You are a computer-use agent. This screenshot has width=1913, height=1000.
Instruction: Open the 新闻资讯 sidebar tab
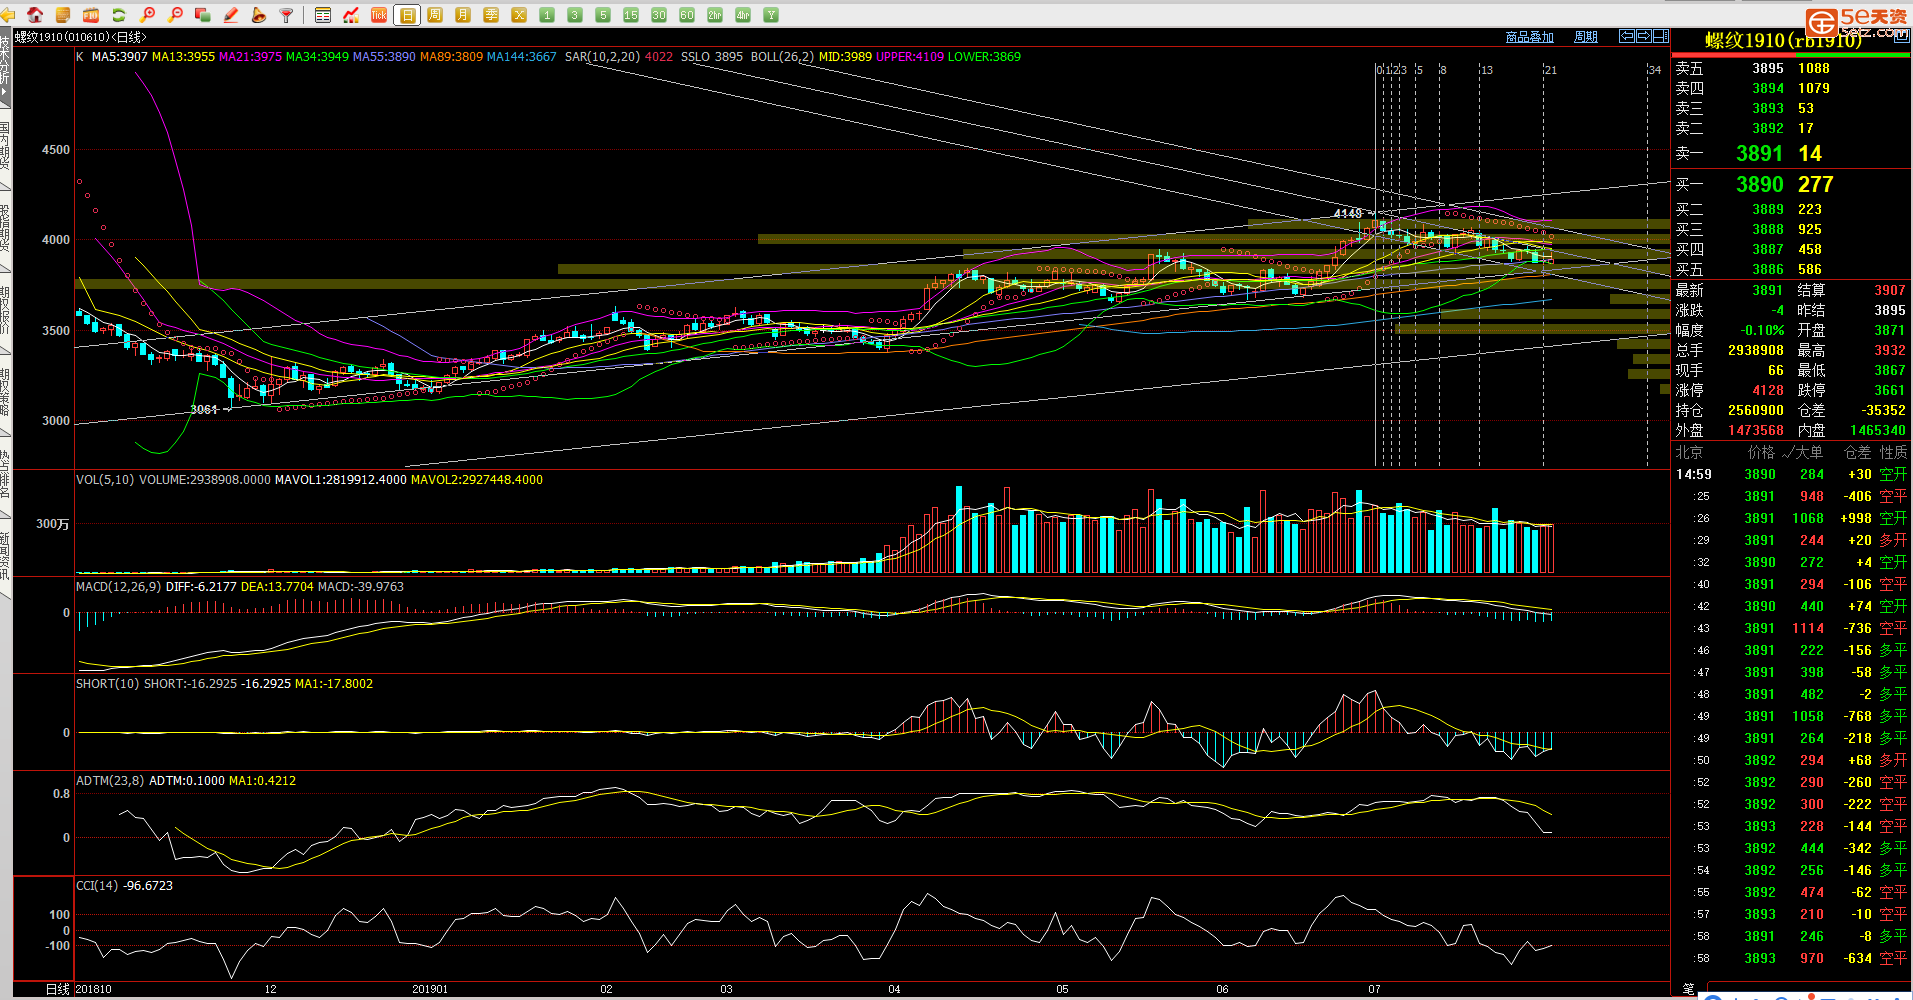5,556
